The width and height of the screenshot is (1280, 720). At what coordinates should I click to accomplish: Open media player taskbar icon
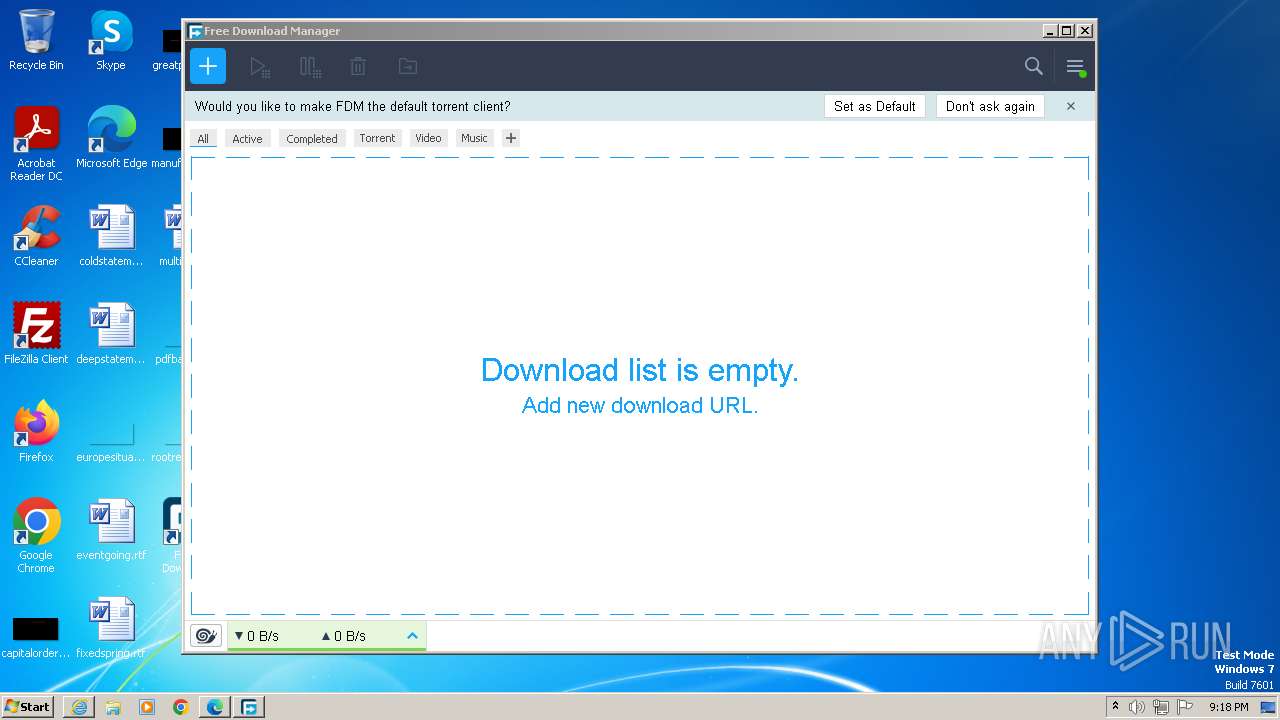[x=147, y=707]
